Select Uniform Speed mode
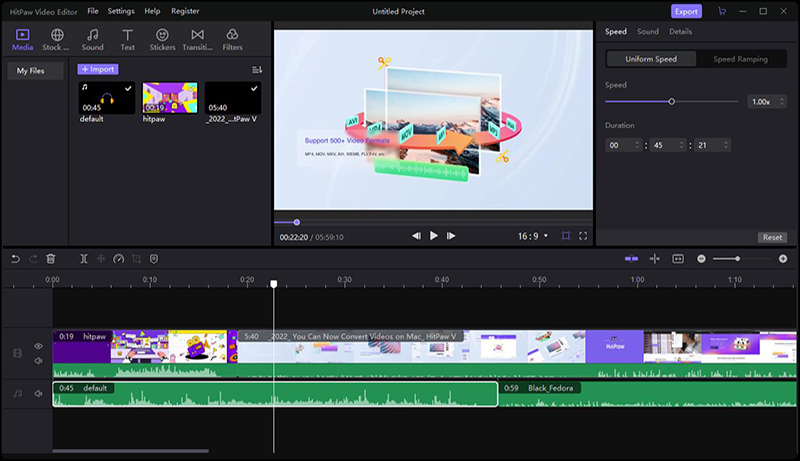This screenshot has height=461, width=800. [x=651, y=59]
